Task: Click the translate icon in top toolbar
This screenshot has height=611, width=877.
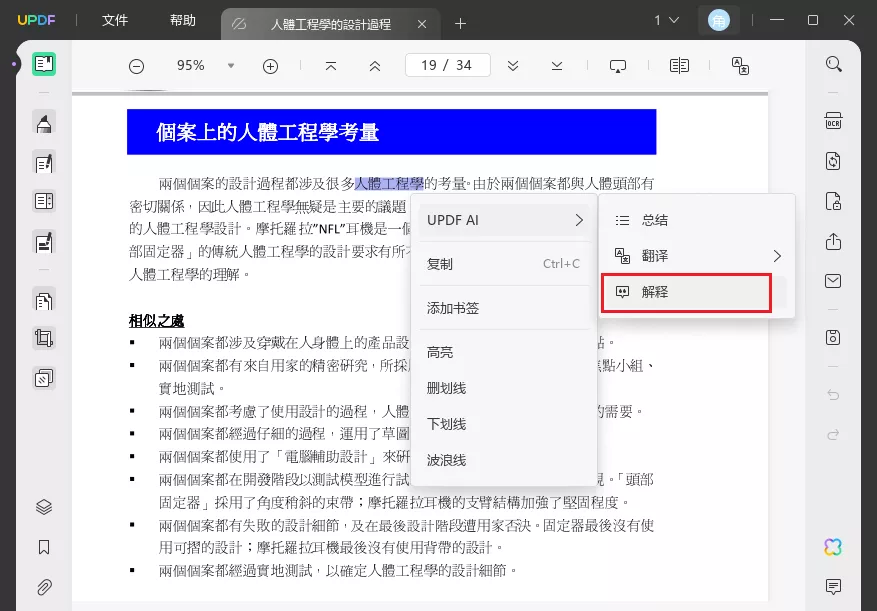Action: (740, 66)
